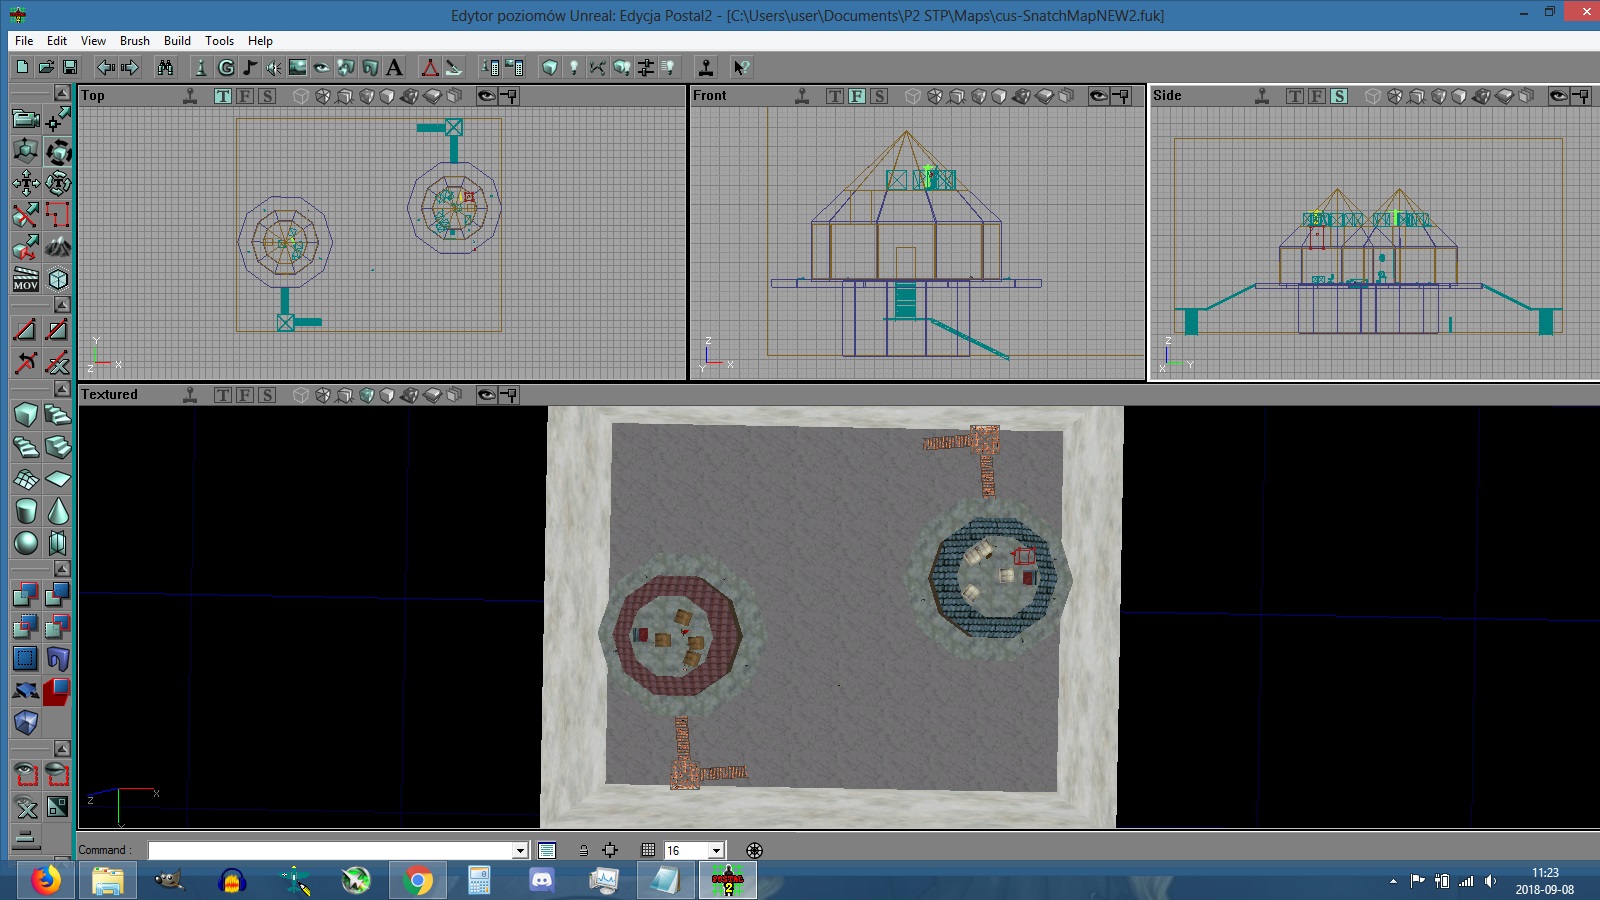1600x900 pixels.
Task: Toggle realtime preview in Top viewport
Action: 190,96
